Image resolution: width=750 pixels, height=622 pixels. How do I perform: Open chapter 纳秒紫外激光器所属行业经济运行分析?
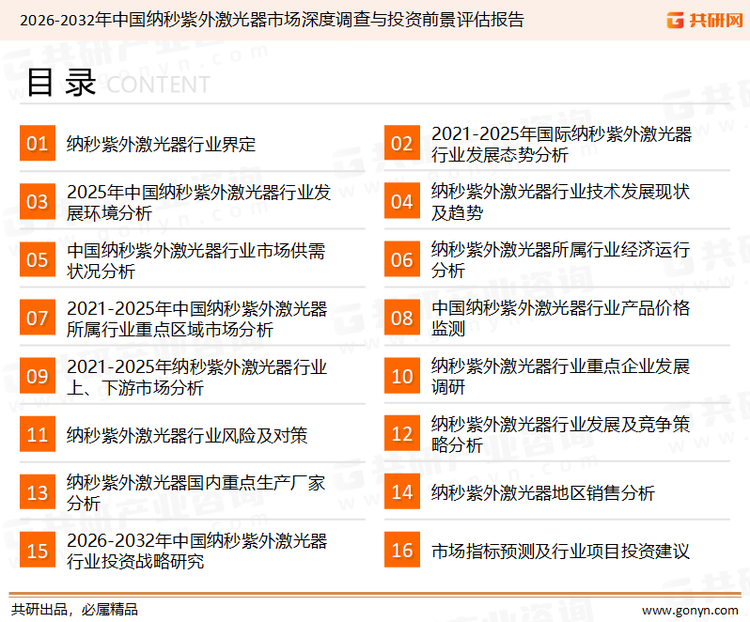pos(560,260)
